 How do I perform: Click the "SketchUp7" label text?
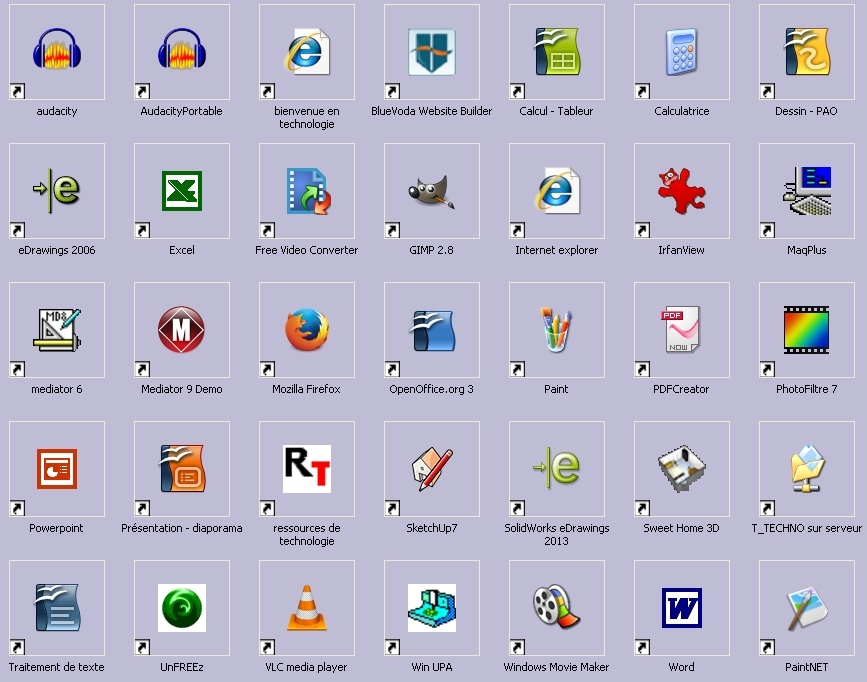point(432,528)
